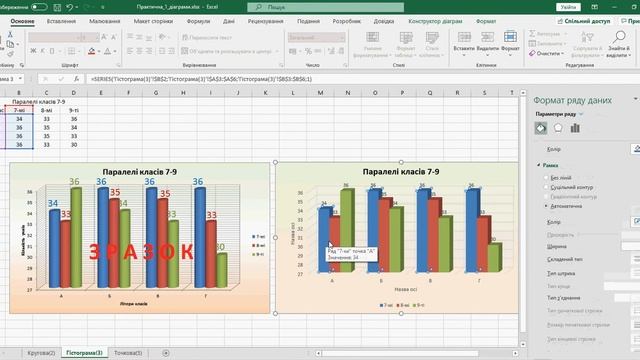Viewport: 640px width, 360px height.
Task: Open the Format pane options arrow
Action: coord(636,99)
